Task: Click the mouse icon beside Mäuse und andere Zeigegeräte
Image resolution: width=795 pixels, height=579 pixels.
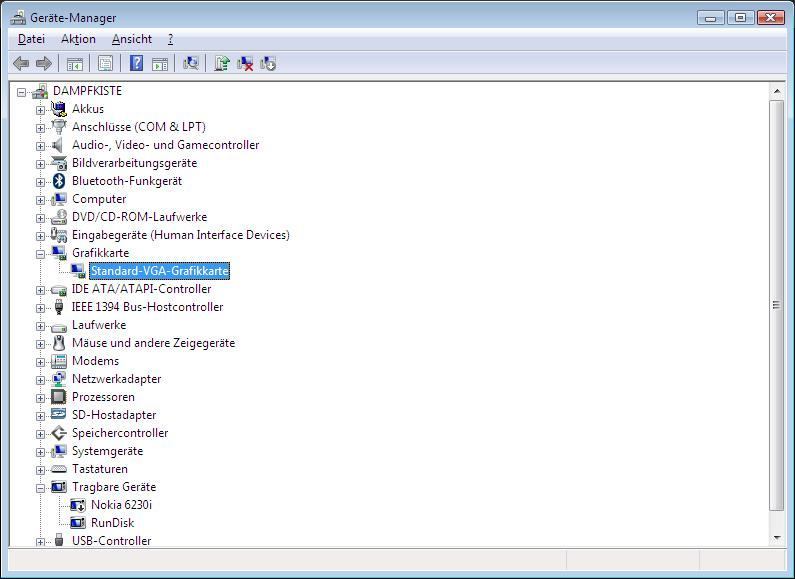Action: pos(59,343)
